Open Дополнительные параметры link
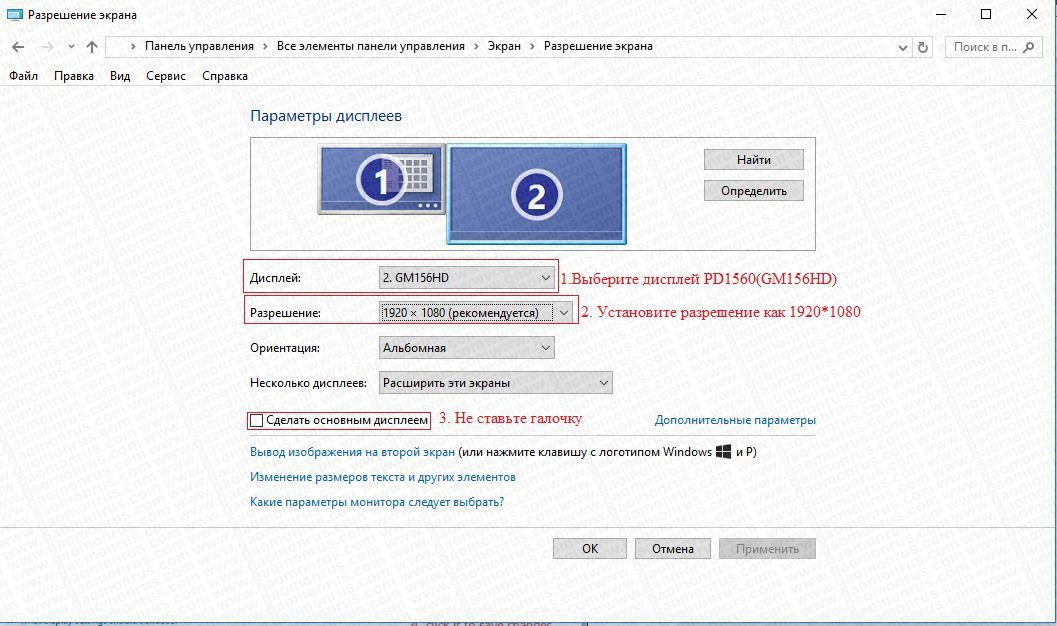This screenshot has width=1057, height=626. (735, 420)
